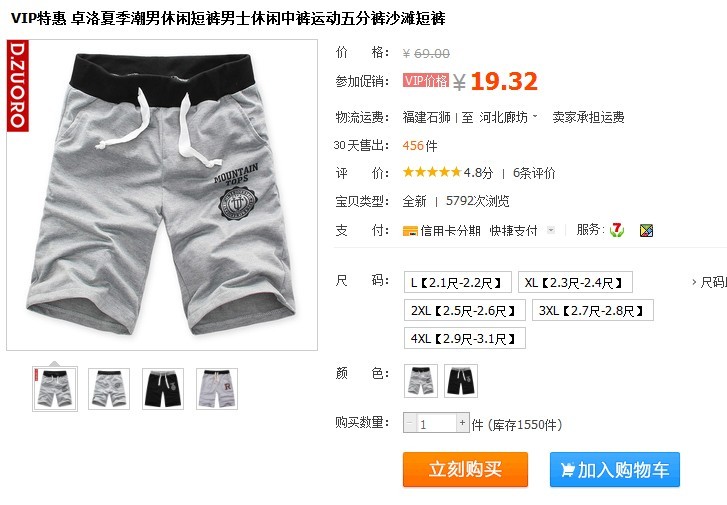The image size is (727, 505).
Task: Pick the black shorts color swatch
Action: [460, 381]
